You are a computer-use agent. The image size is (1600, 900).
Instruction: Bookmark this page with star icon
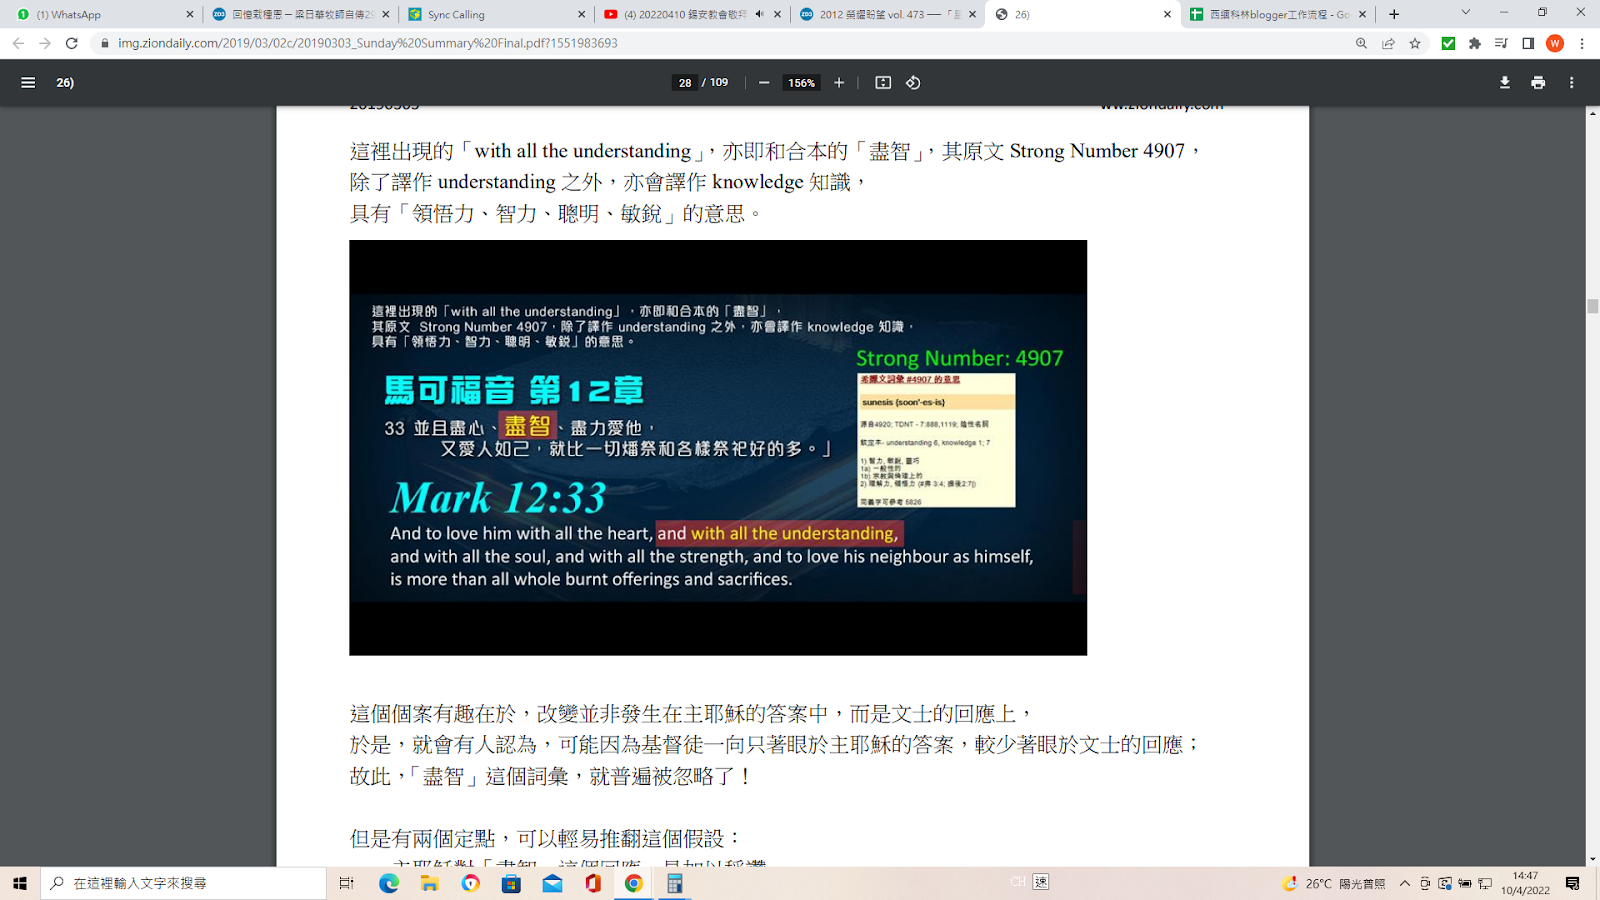pos(1415,43)
